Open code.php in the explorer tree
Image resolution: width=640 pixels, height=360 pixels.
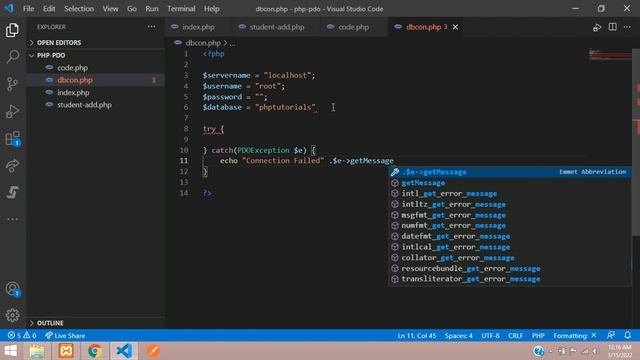pos(72,68)
